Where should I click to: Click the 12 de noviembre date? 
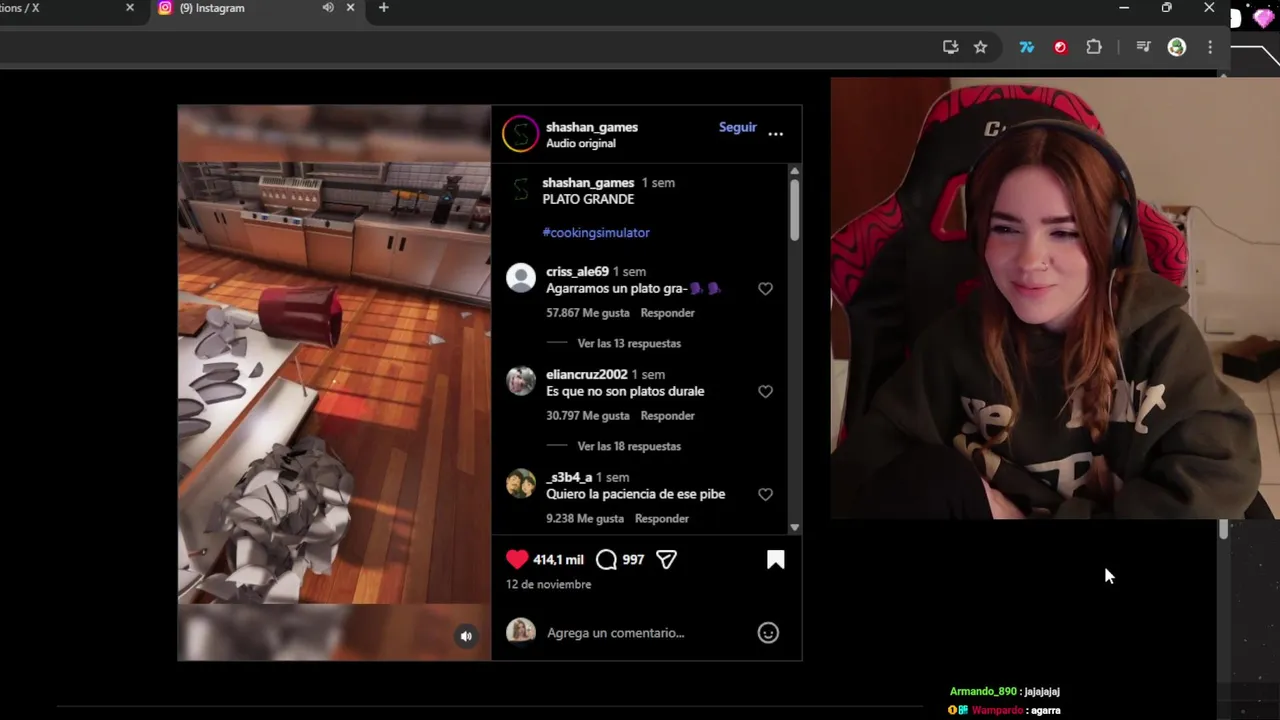(548, 584)
